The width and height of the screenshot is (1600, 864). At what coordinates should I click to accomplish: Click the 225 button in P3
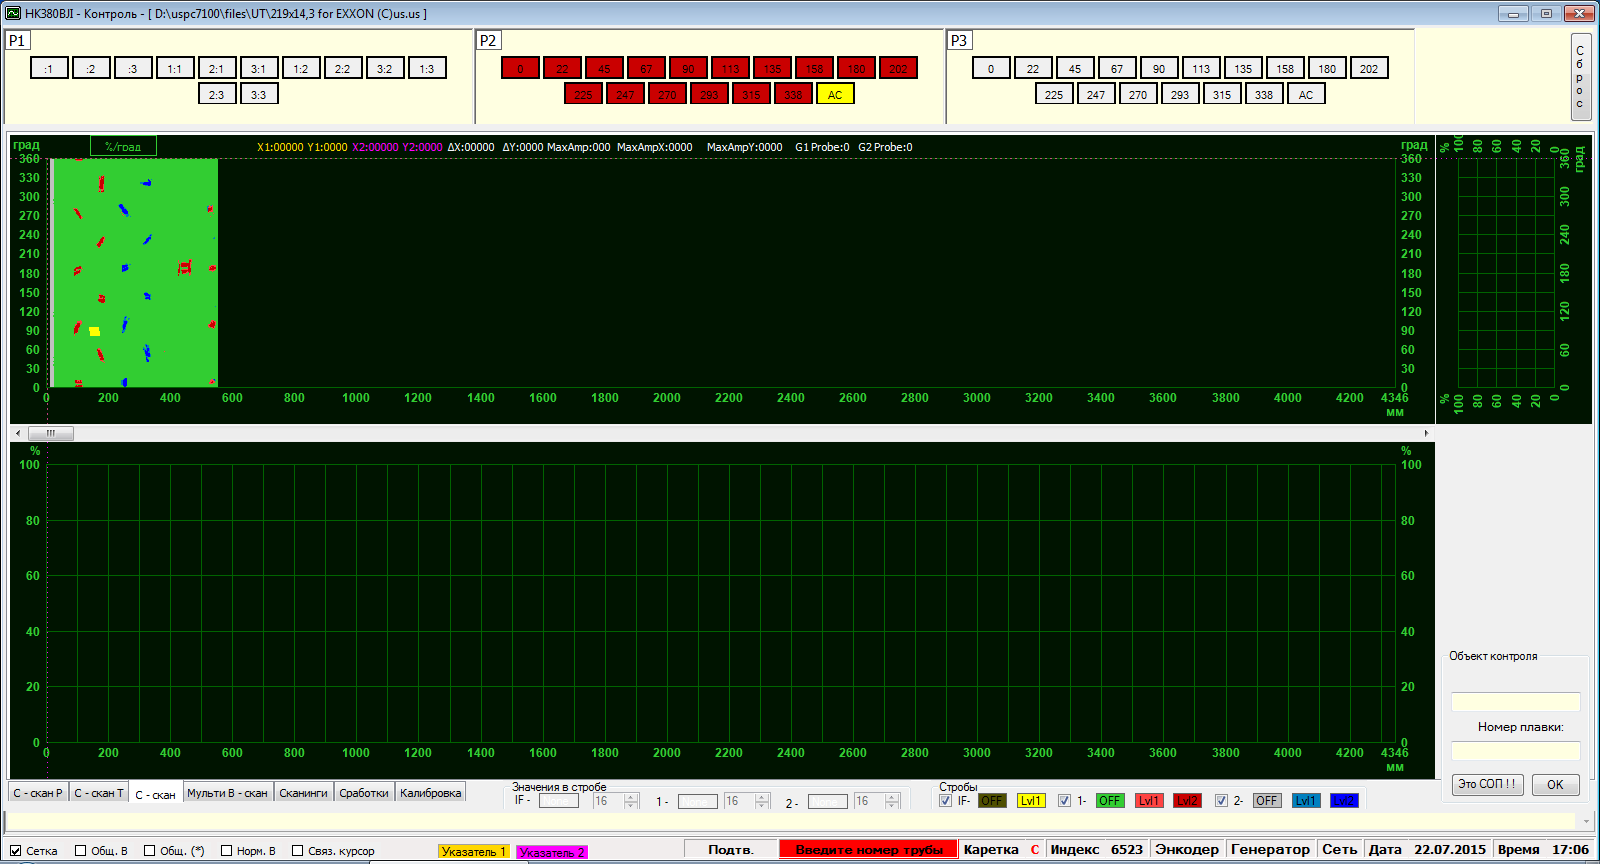[x=1054, y=94]
